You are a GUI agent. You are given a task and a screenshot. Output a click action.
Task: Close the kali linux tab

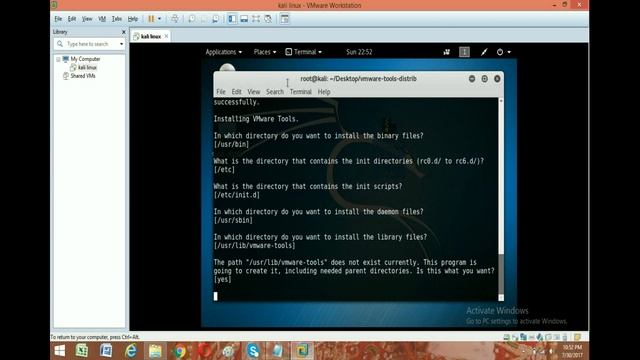point(166,36)
